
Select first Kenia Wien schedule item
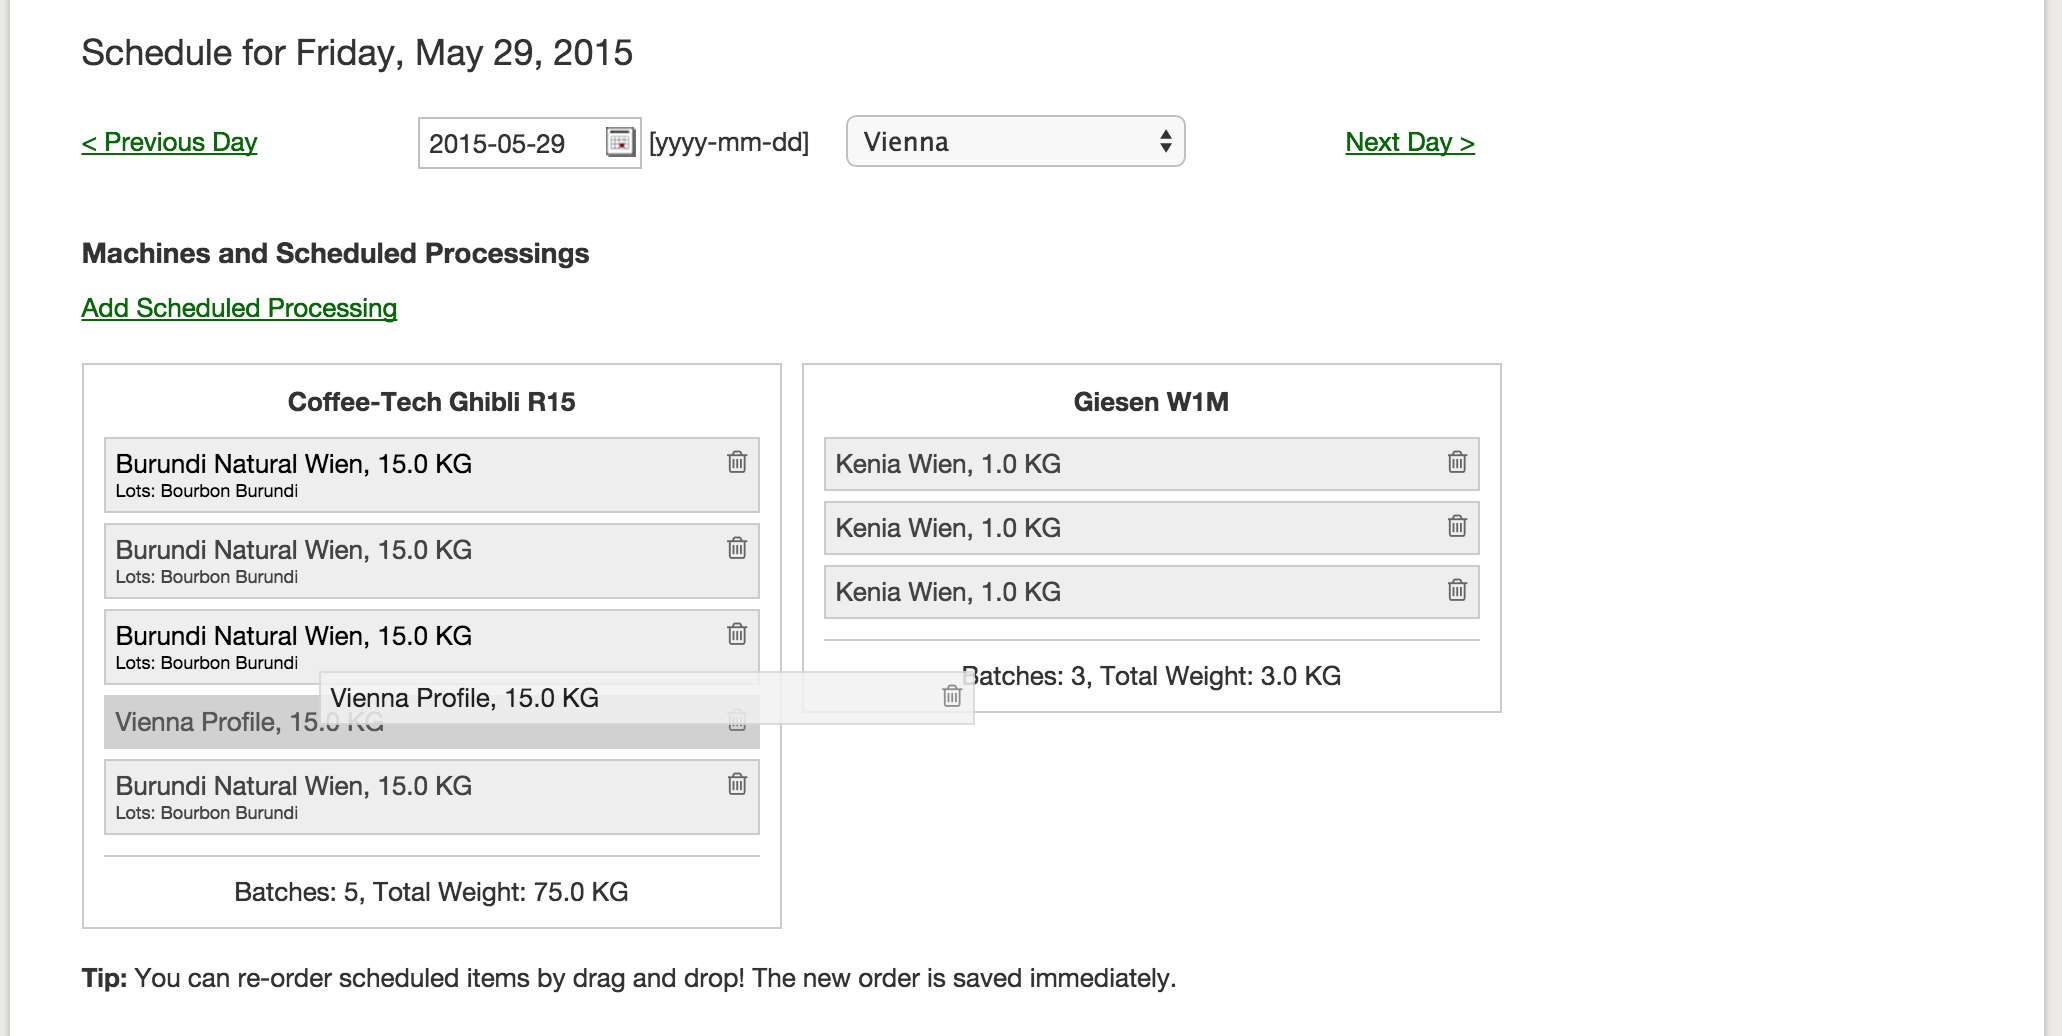[1120, 464]
